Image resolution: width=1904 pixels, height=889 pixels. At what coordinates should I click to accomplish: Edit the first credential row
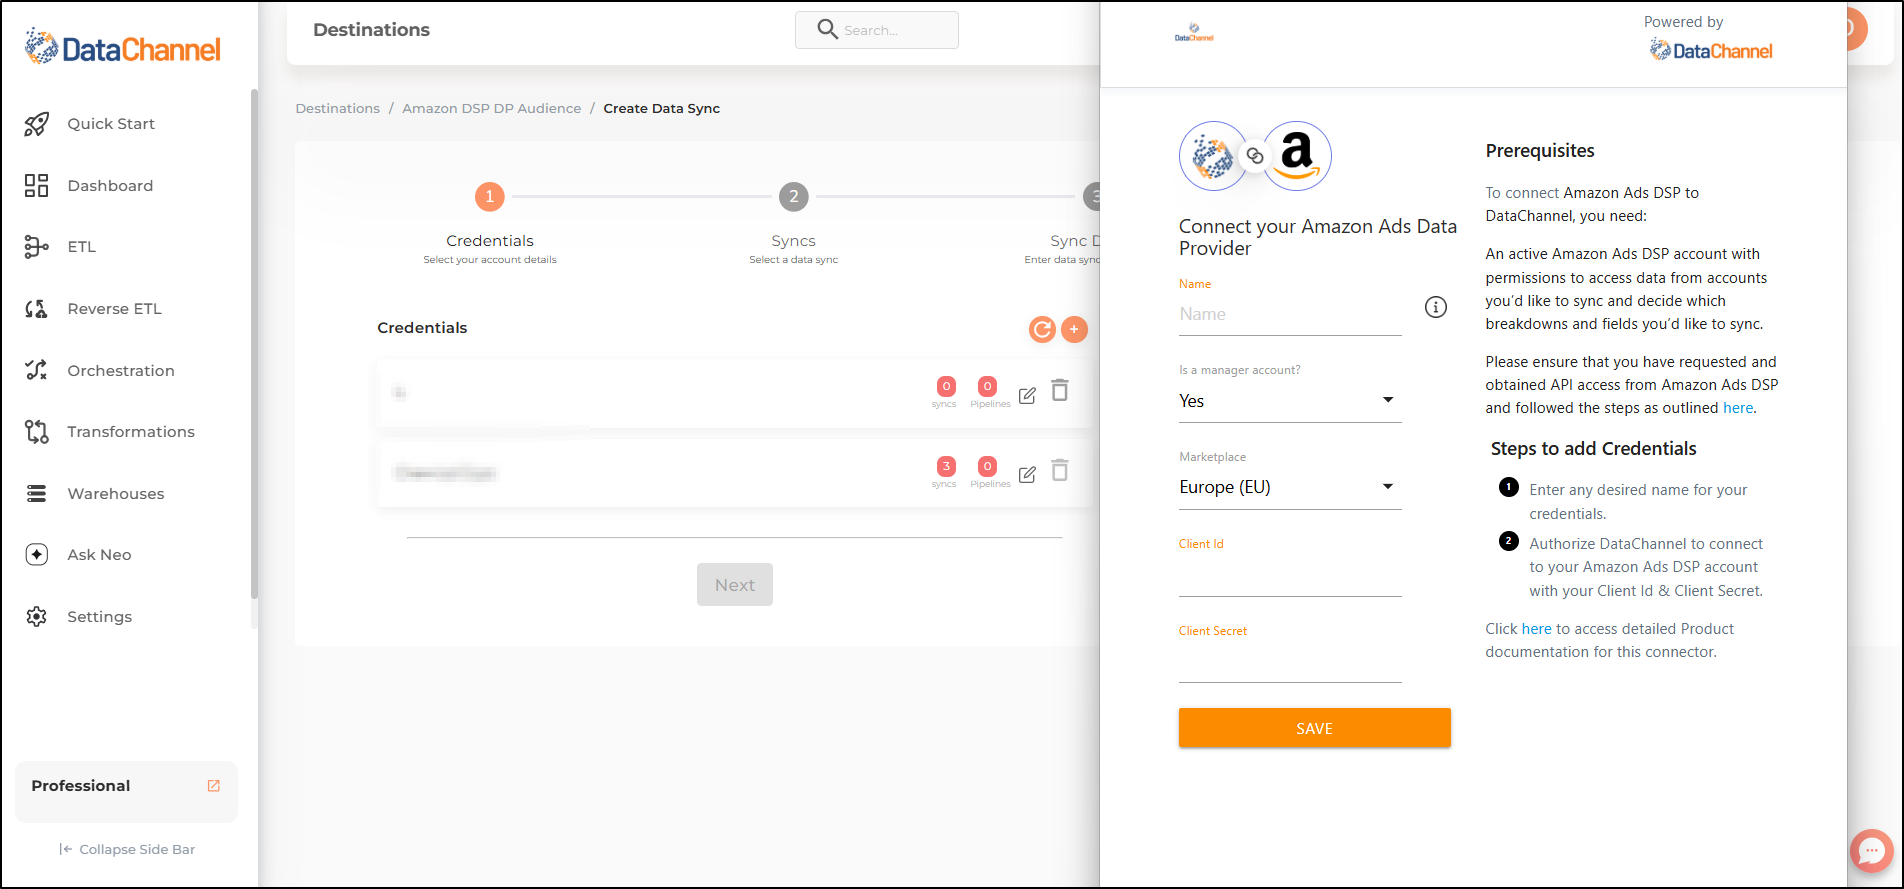pos(1027,395)
